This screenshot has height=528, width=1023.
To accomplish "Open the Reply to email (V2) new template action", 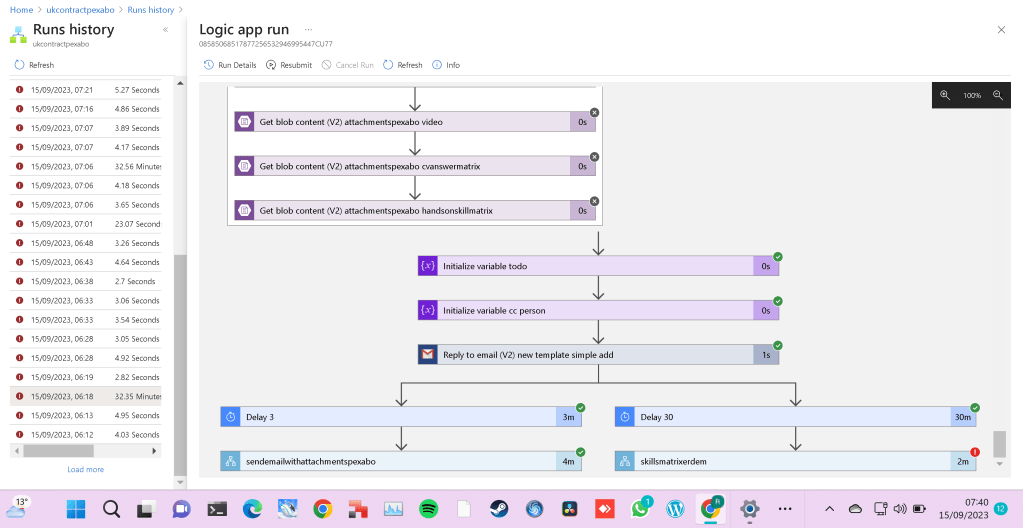I will [x=598, y=355].
